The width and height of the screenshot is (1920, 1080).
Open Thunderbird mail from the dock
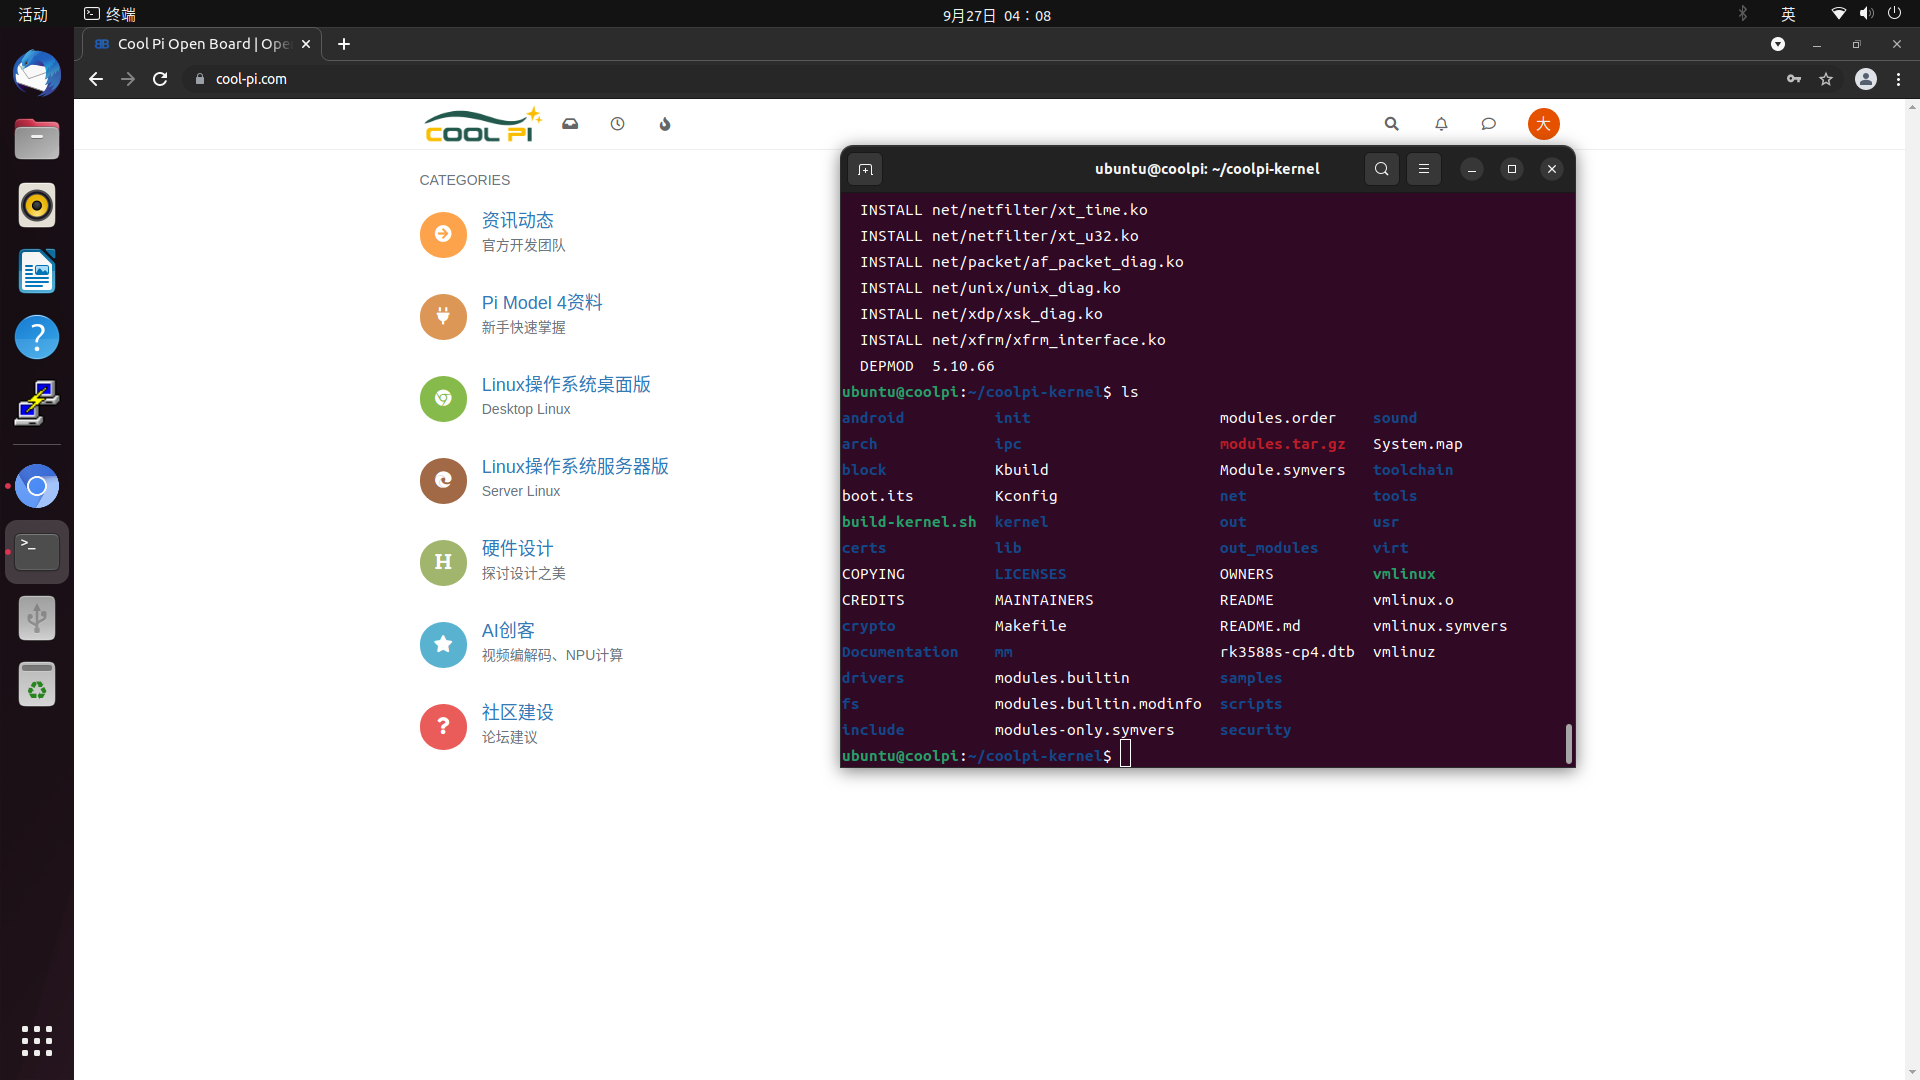(37, 73)
